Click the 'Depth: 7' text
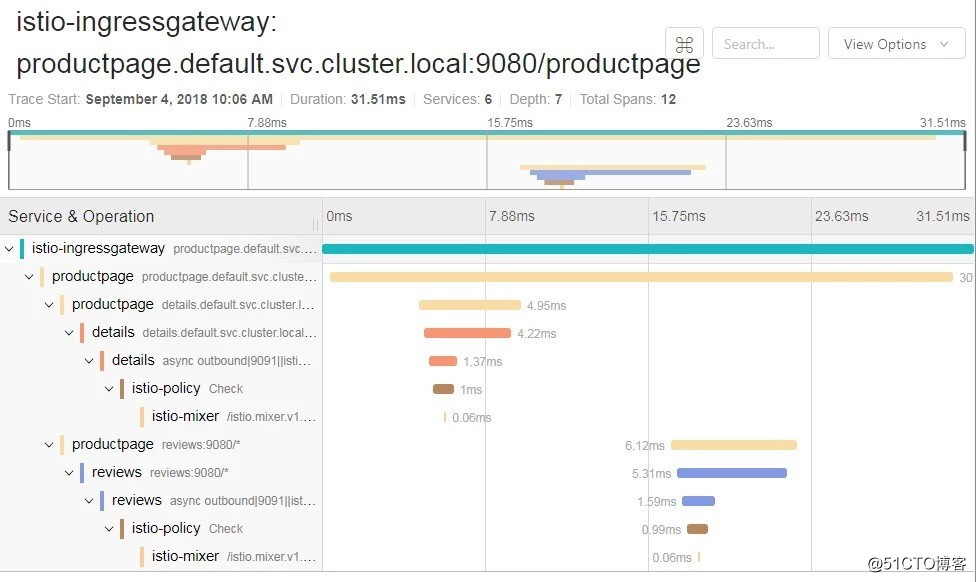Viewport: 976px width, 582px height. (536, 100)
